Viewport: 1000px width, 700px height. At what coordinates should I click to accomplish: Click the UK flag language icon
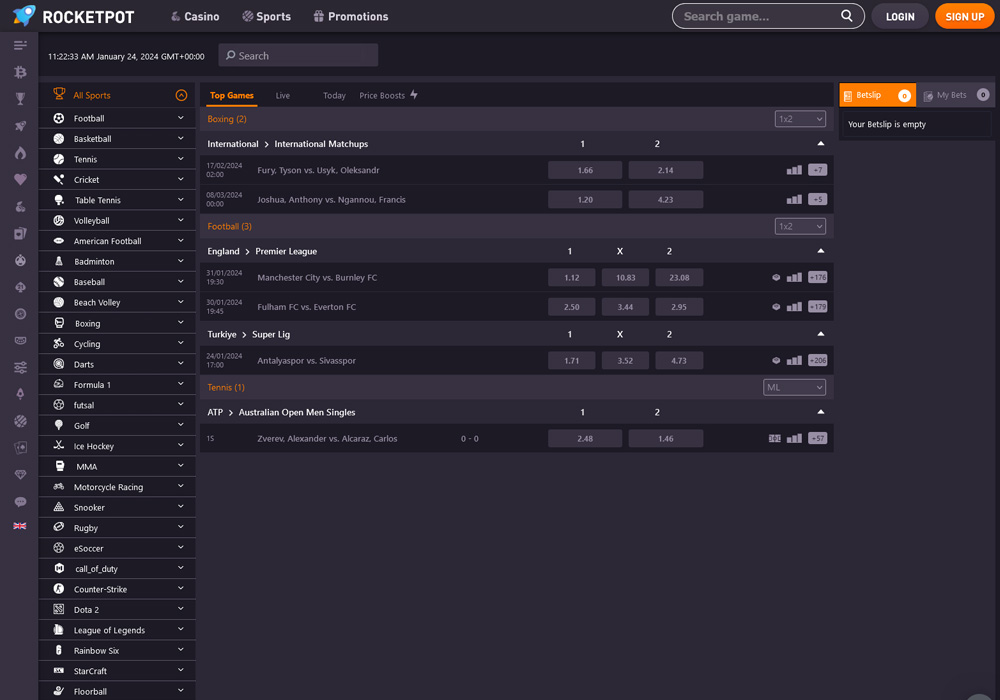coord(20,526)
